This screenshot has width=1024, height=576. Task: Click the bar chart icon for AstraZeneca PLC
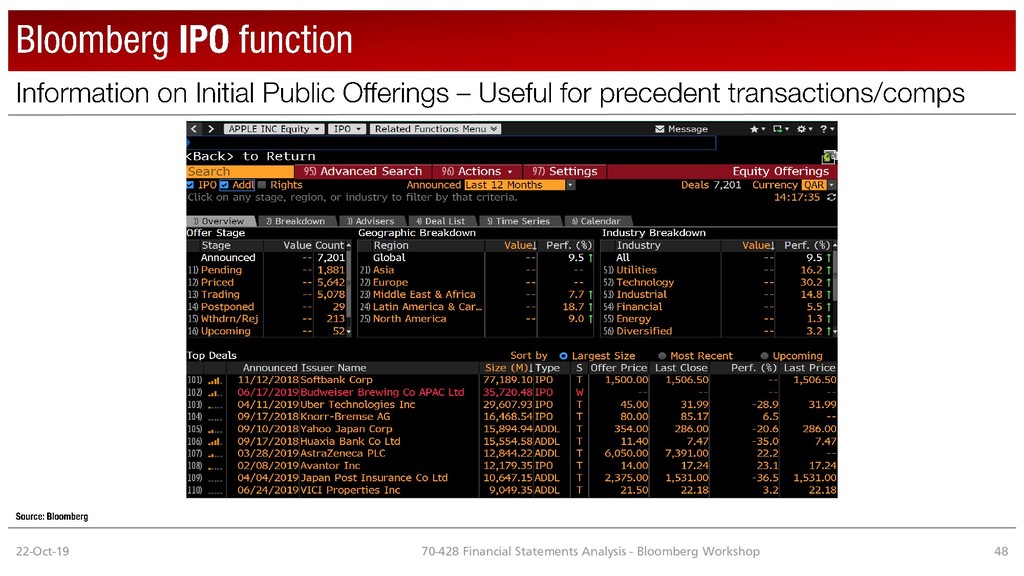coord(215,455)
